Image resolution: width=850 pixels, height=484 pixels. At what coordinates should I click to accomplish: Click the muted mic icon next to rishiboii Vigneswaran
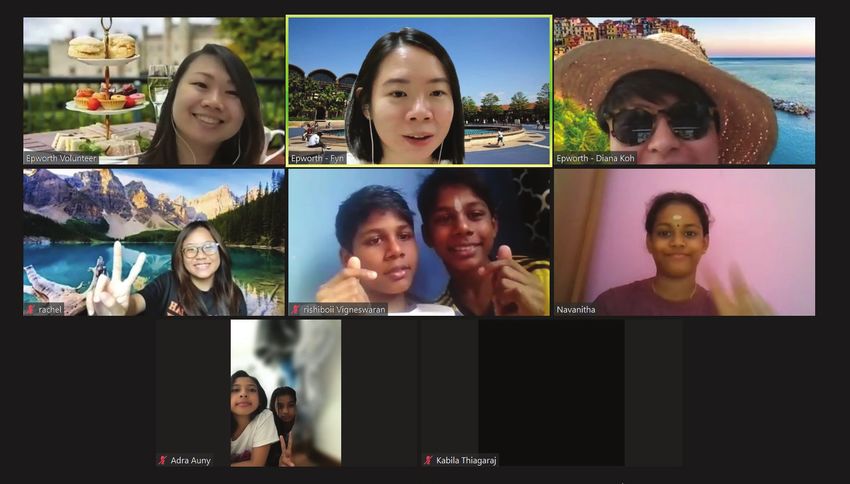click(x=296, y=310)
